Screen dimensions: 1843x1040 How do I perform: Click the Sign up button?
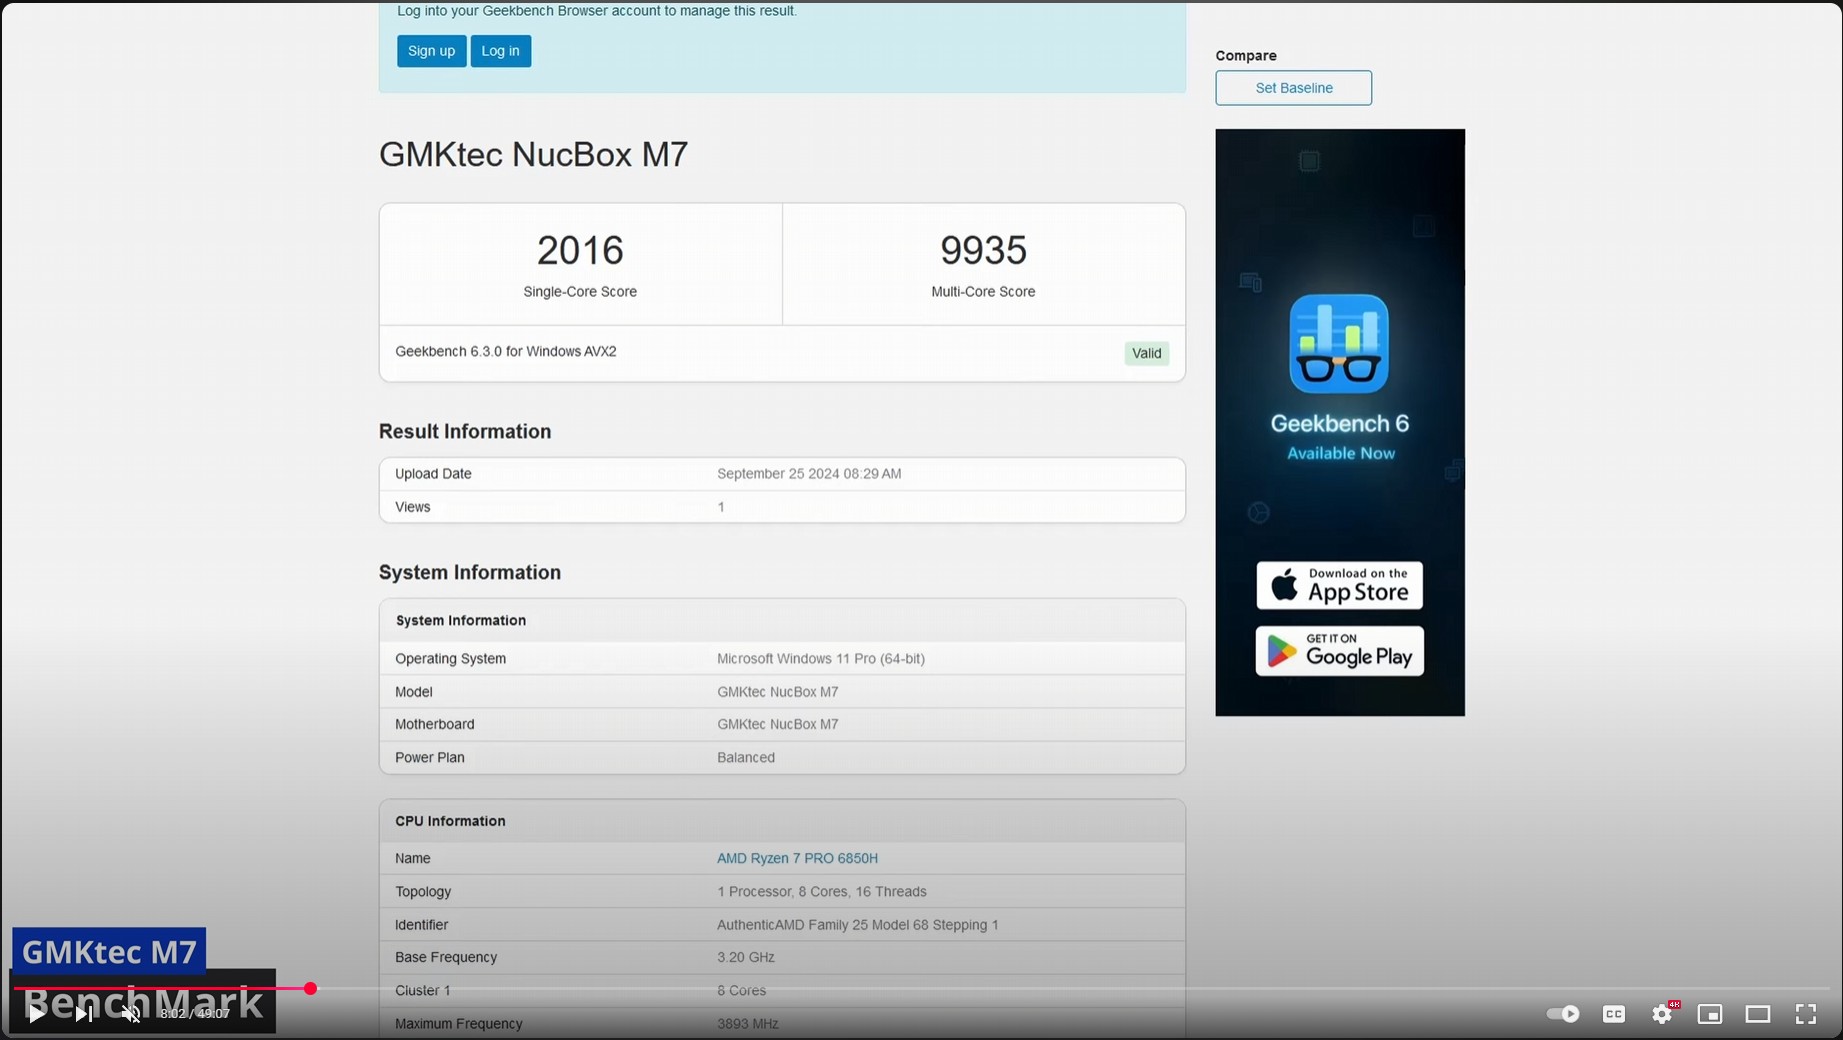[431, 51]
